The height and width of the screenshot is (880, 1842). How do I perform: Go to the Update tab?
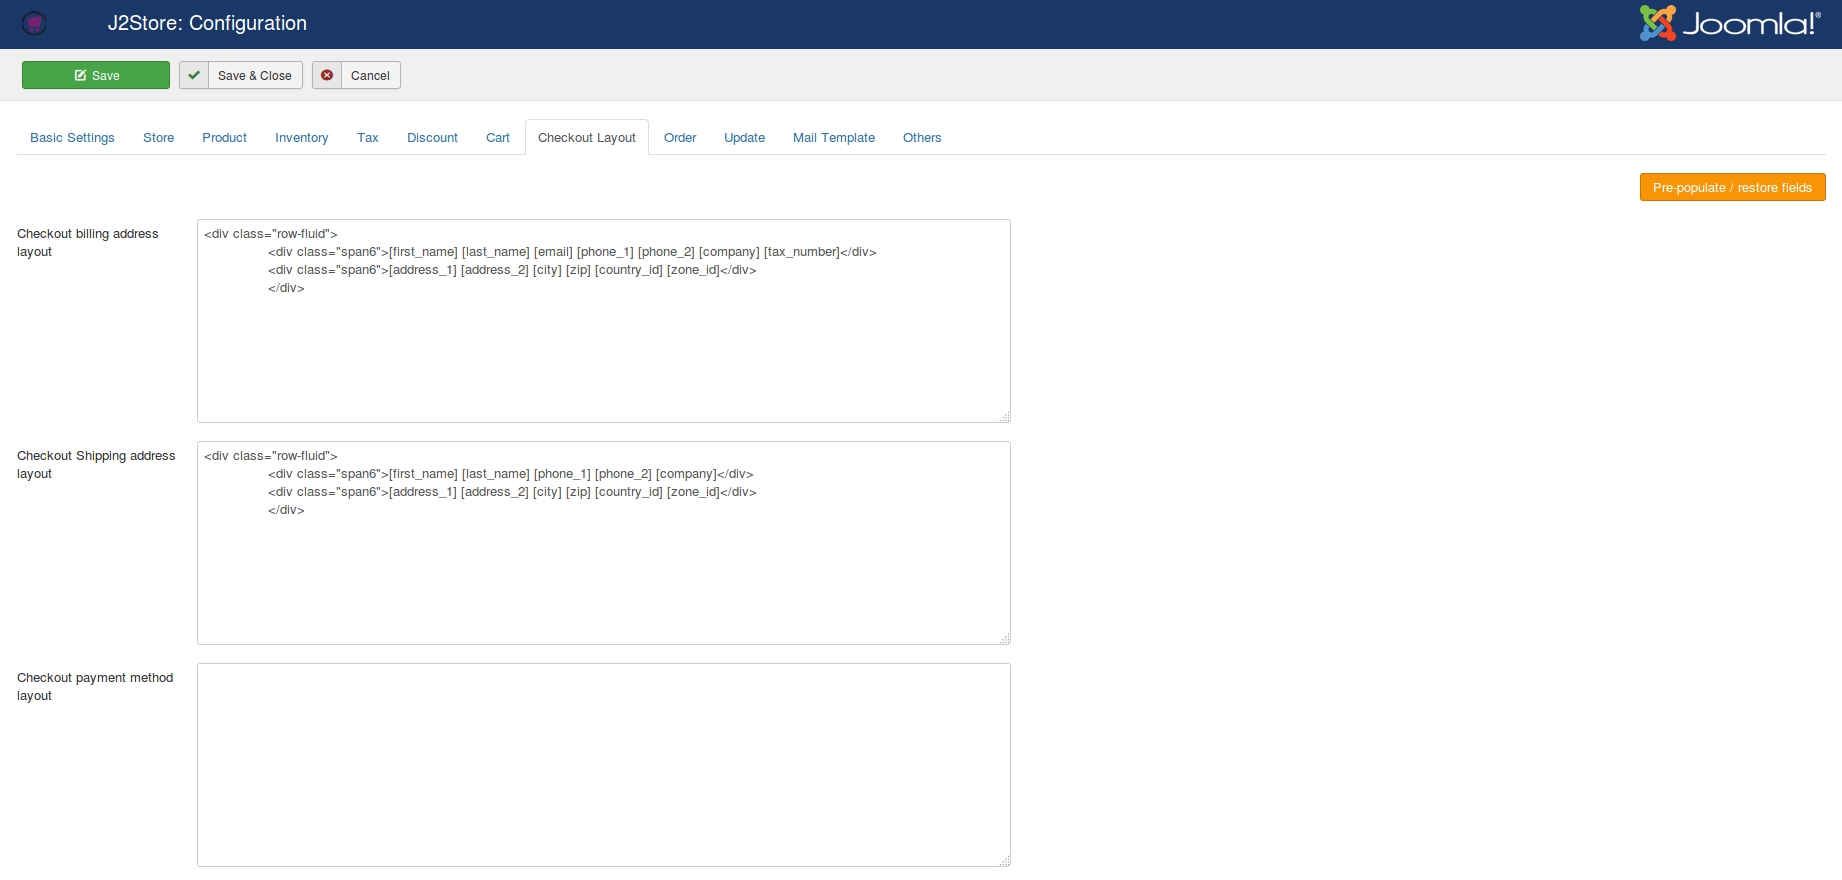tap(744, 138)
